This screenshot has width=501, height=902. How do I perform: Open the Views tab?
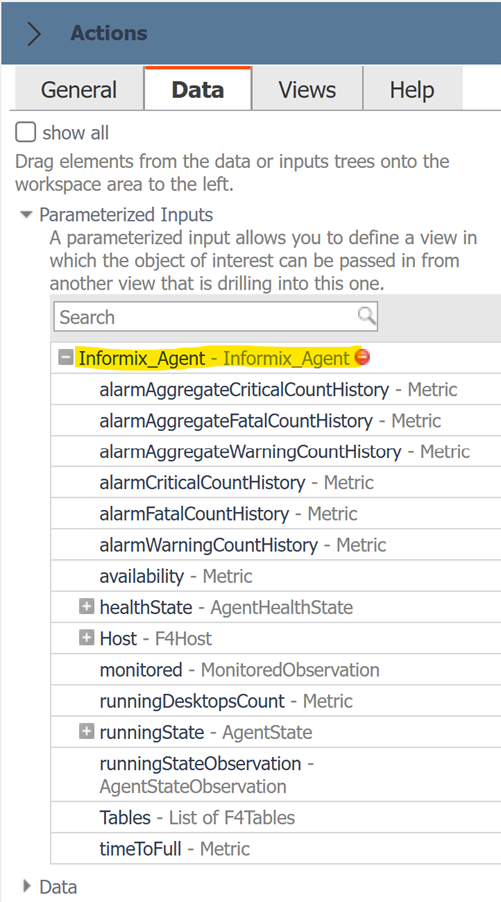[x=307, y=89]
